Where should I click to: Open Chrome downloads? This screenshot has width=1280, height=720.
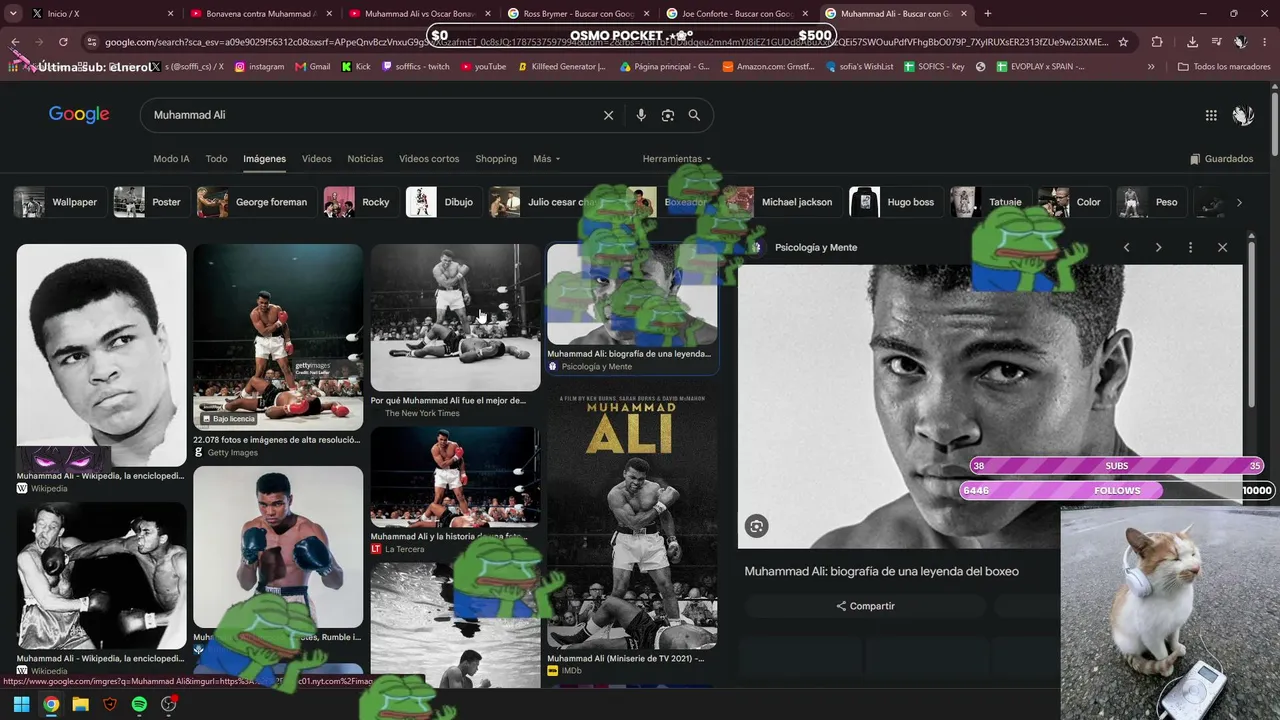(1192, 42)
